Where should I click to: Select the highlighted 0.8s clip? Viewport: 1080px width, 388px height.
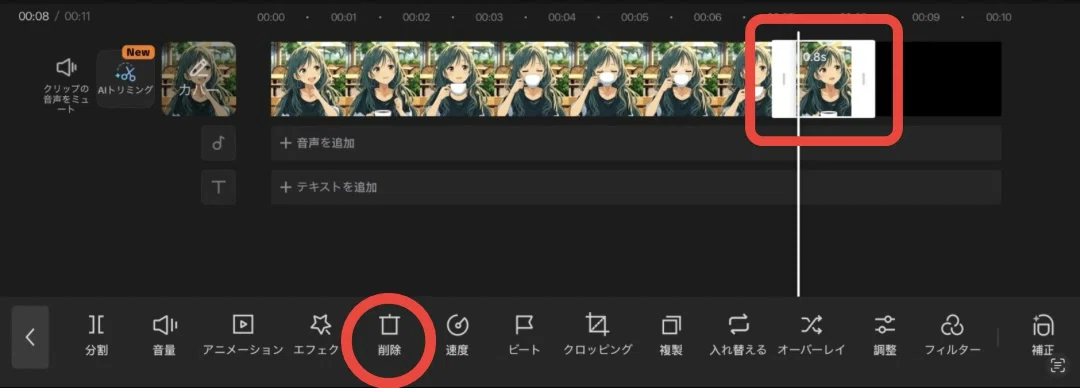(824, 79)
